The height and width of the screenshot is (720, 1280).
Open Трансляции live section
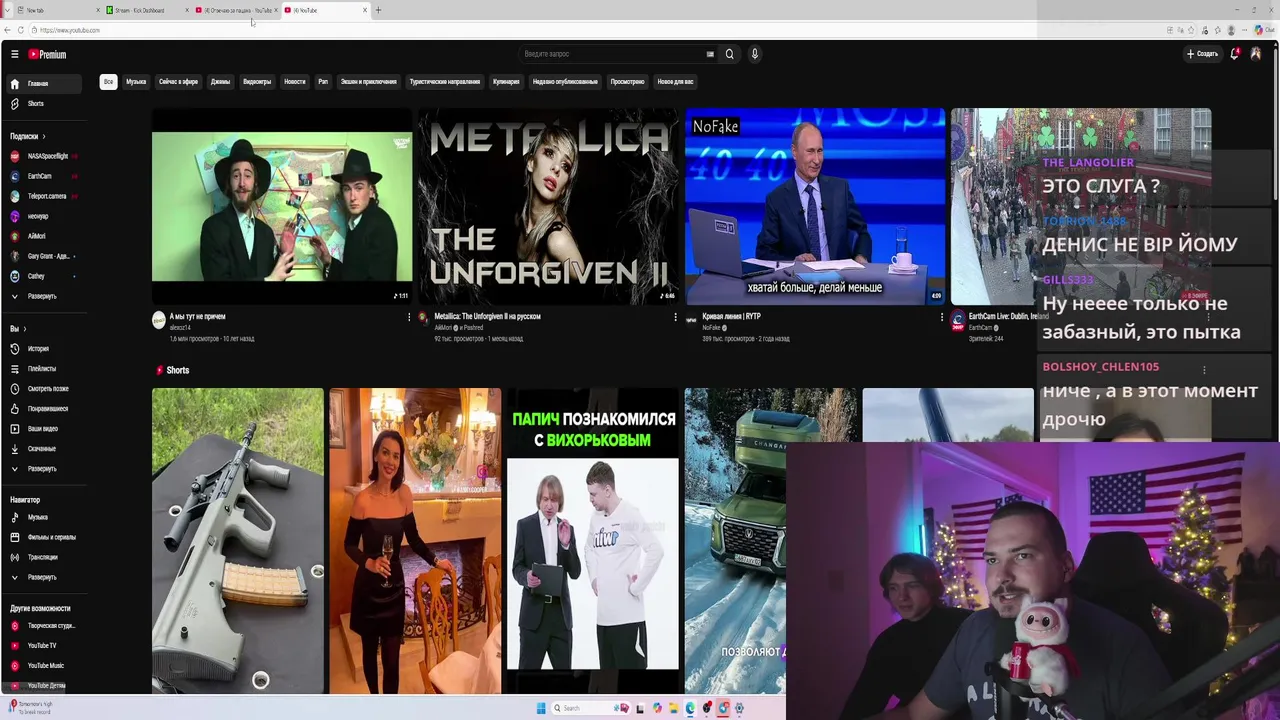tap(42, 558)
